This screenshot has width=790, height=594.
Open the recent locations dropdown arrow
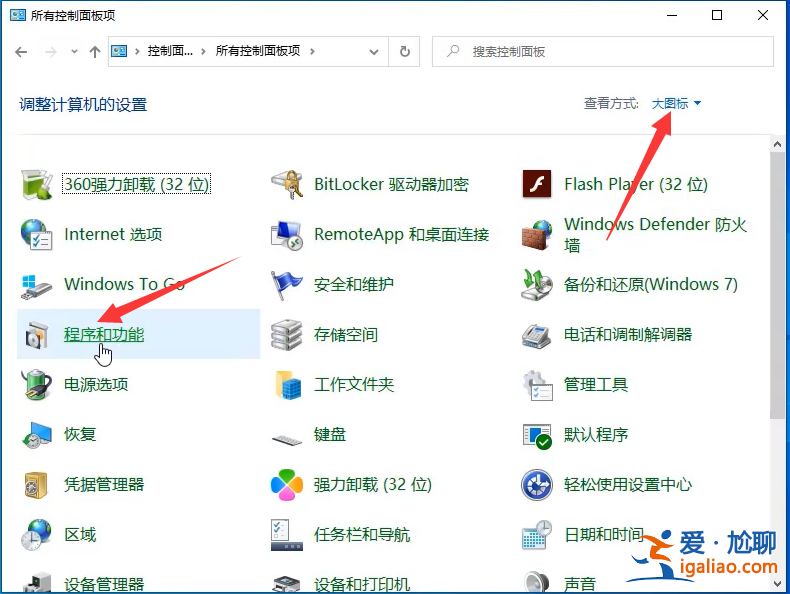75,51
